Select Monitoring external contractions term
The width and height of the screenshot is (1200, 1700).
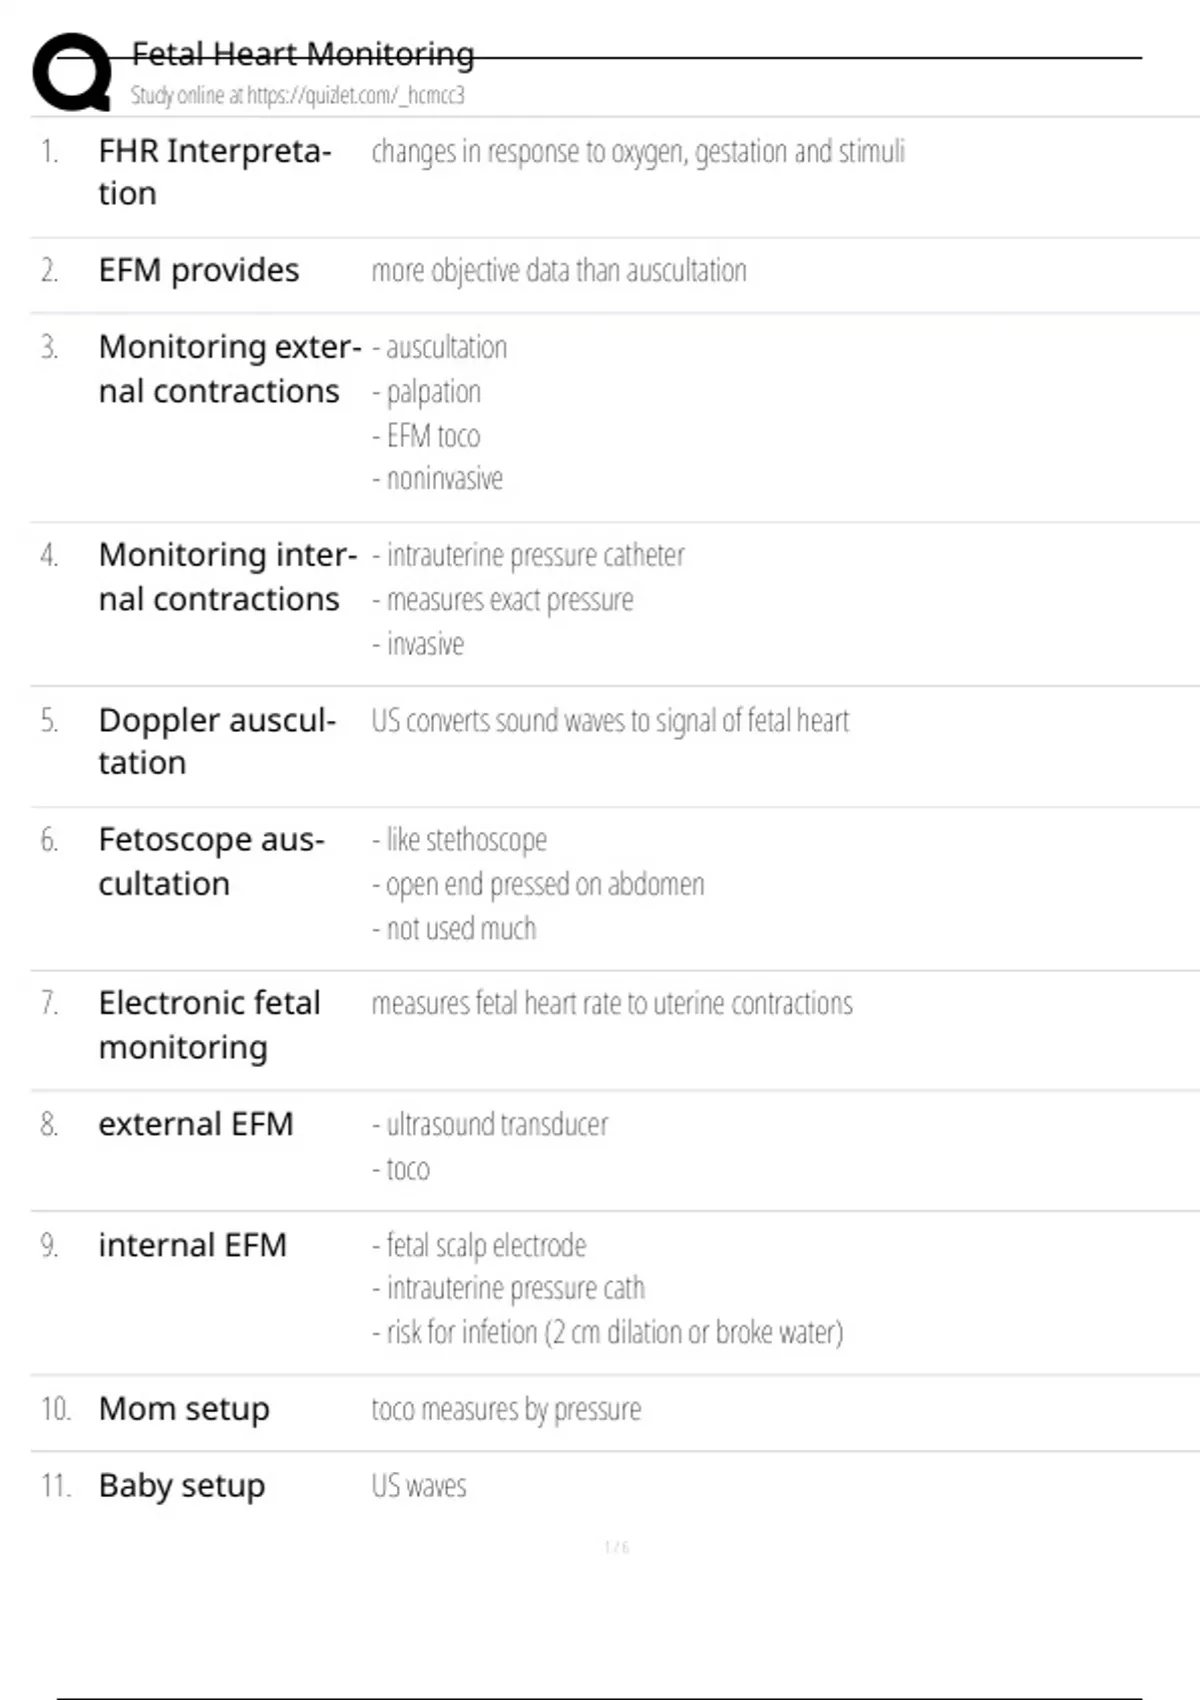click(x=229, y=369)
